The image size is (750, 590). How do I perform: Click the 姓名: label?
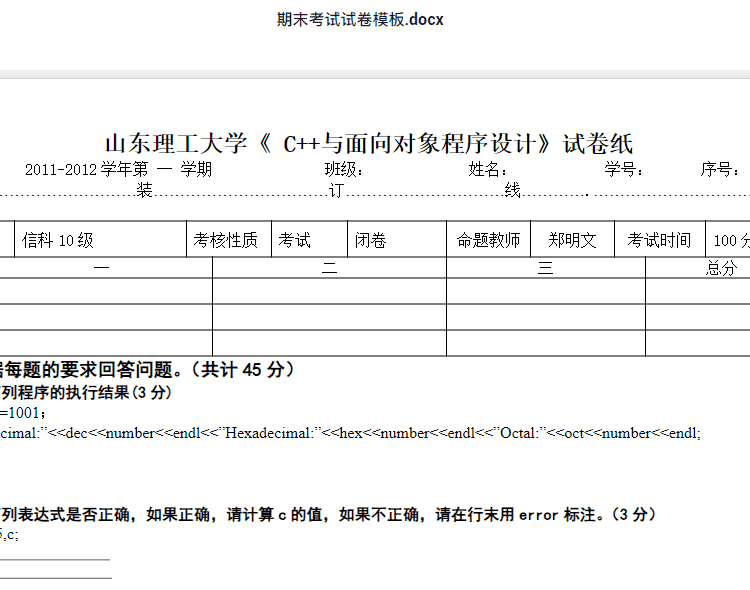(487, 169)
